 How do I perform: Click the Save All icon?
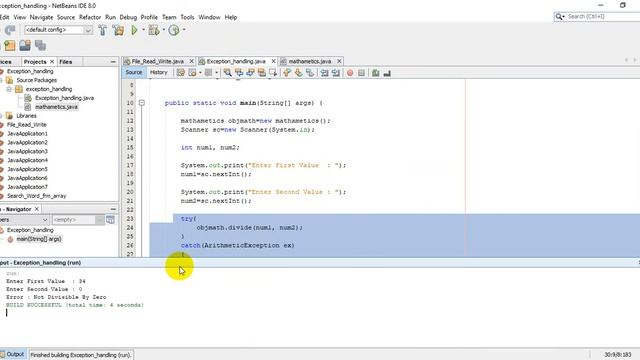point(40,46)
